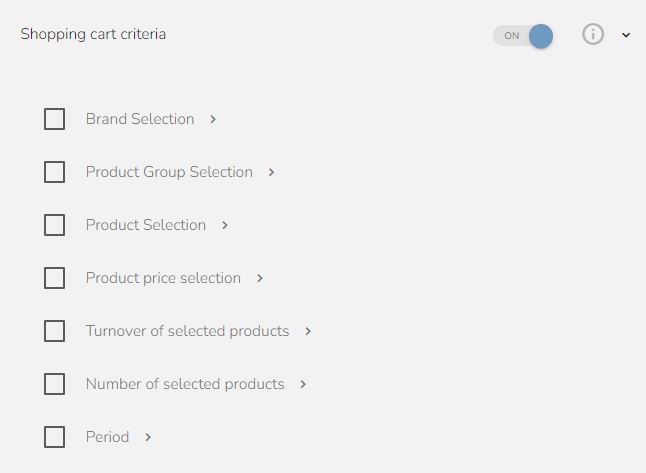This screenshot has width=646, height=473.
Task: Expand the Product Group Selection chevron
Action: point(271,172)
